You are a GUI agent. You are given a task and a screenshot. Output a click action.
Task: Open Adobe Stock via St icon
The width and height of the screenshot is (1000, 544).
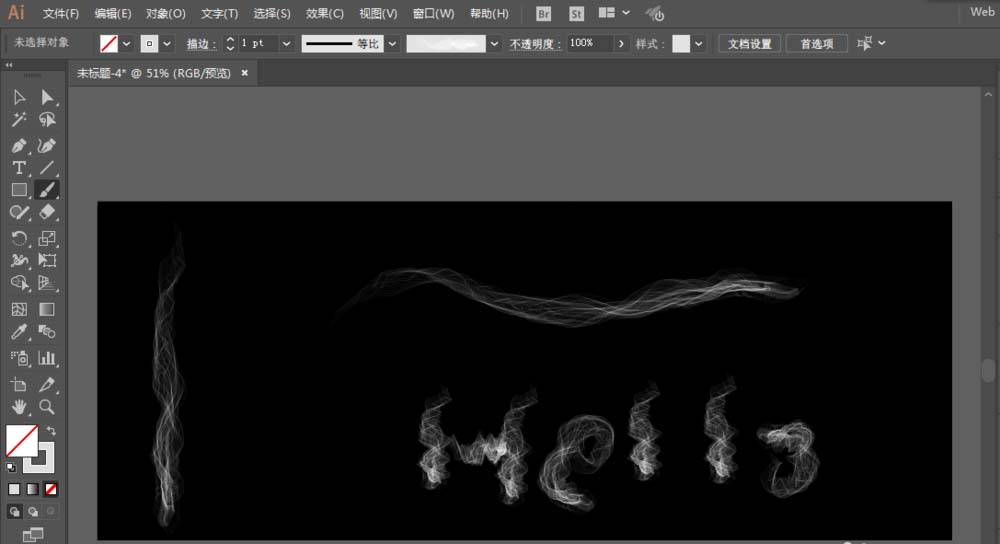pos(576,13)
